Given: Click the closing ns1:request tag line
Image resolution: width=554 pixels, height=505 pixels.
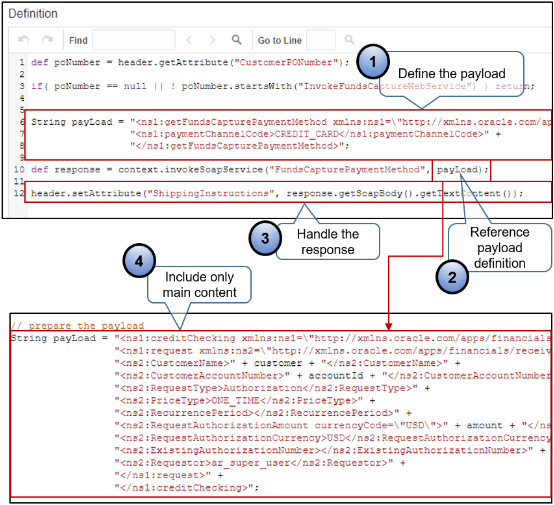Looking at the screenshot, I should tap(169, 475).
